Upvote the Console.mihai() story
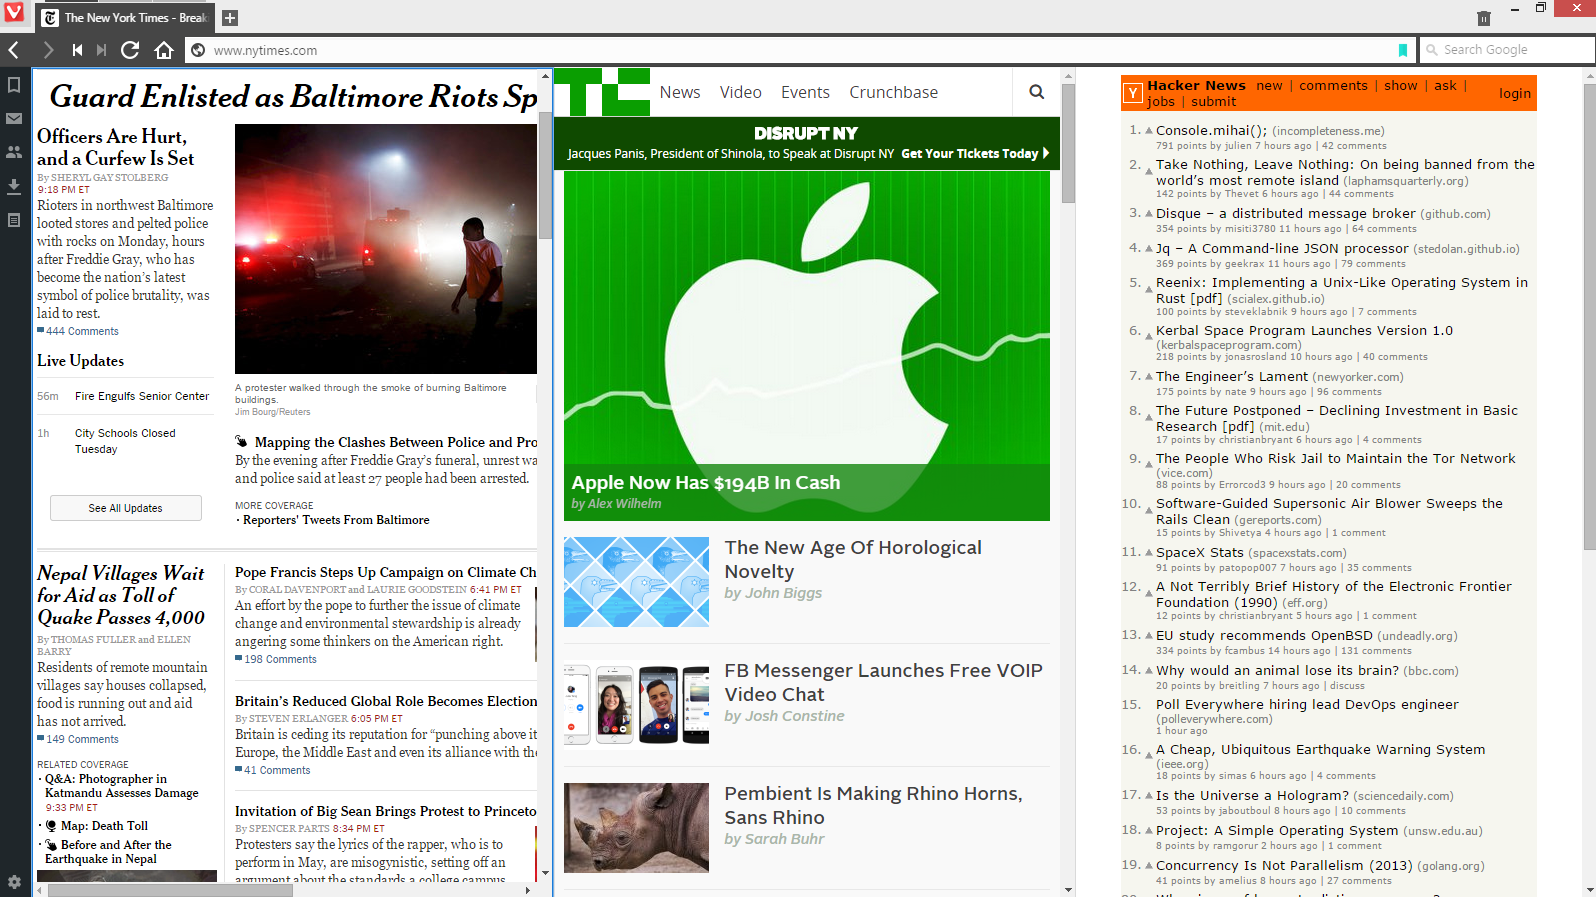The image size is (1596, 897). tap(1149, 131)
